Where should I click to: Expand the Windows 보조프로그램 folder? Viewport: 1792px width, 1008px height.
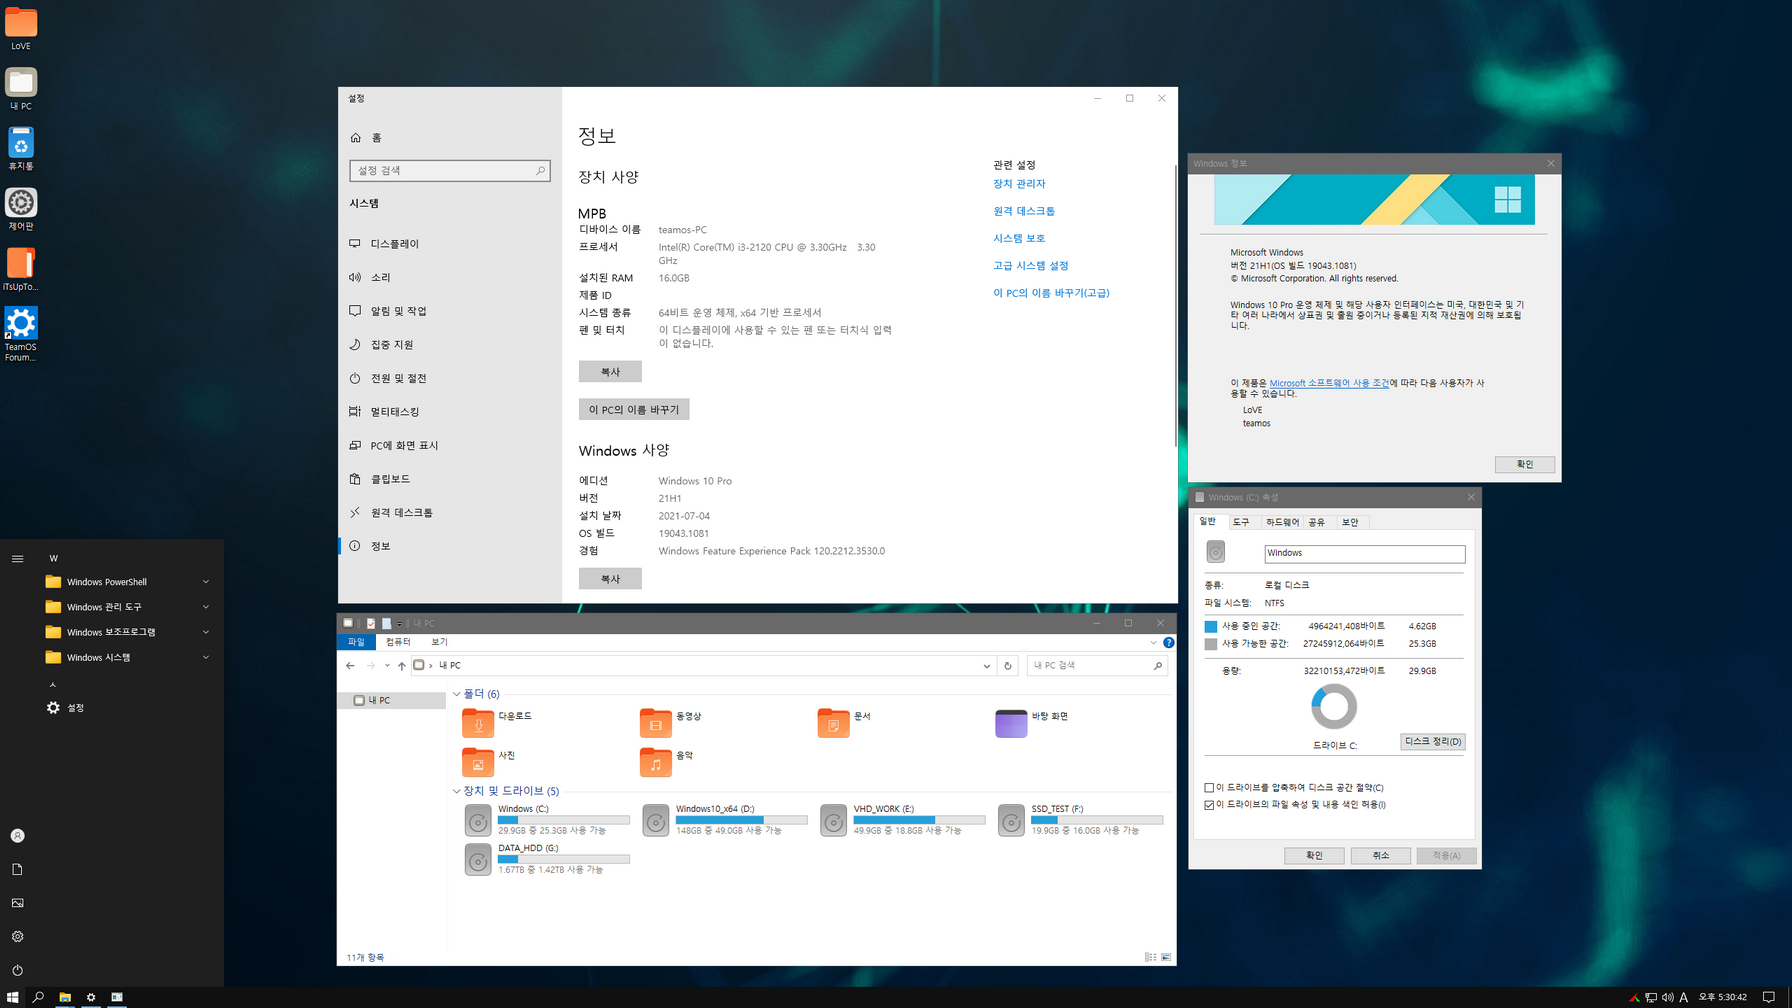click(x=127, y=632)
